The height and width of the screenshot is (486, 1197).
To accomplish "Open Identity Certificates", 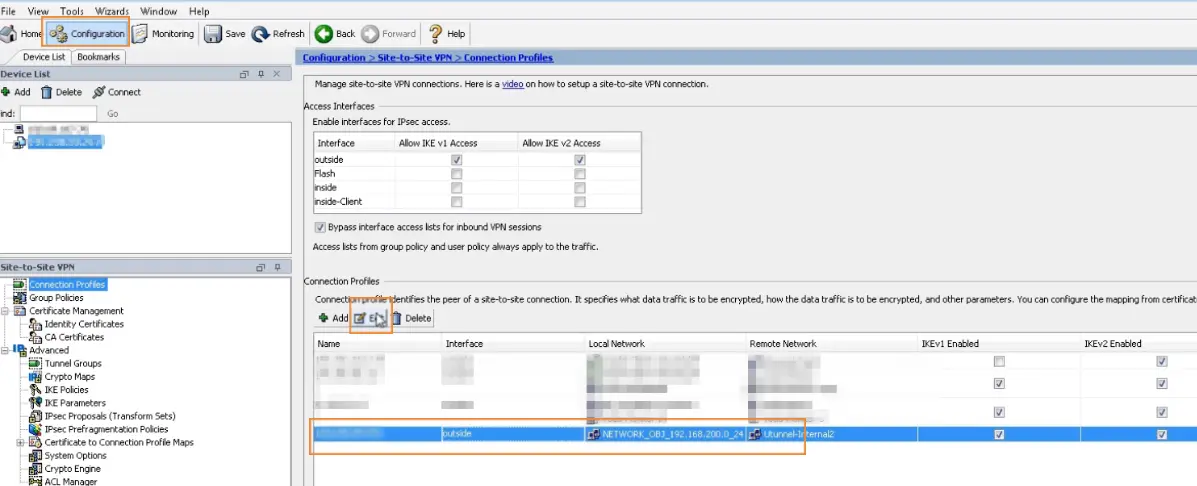I will pyautogui.click(x=84, y=324).
